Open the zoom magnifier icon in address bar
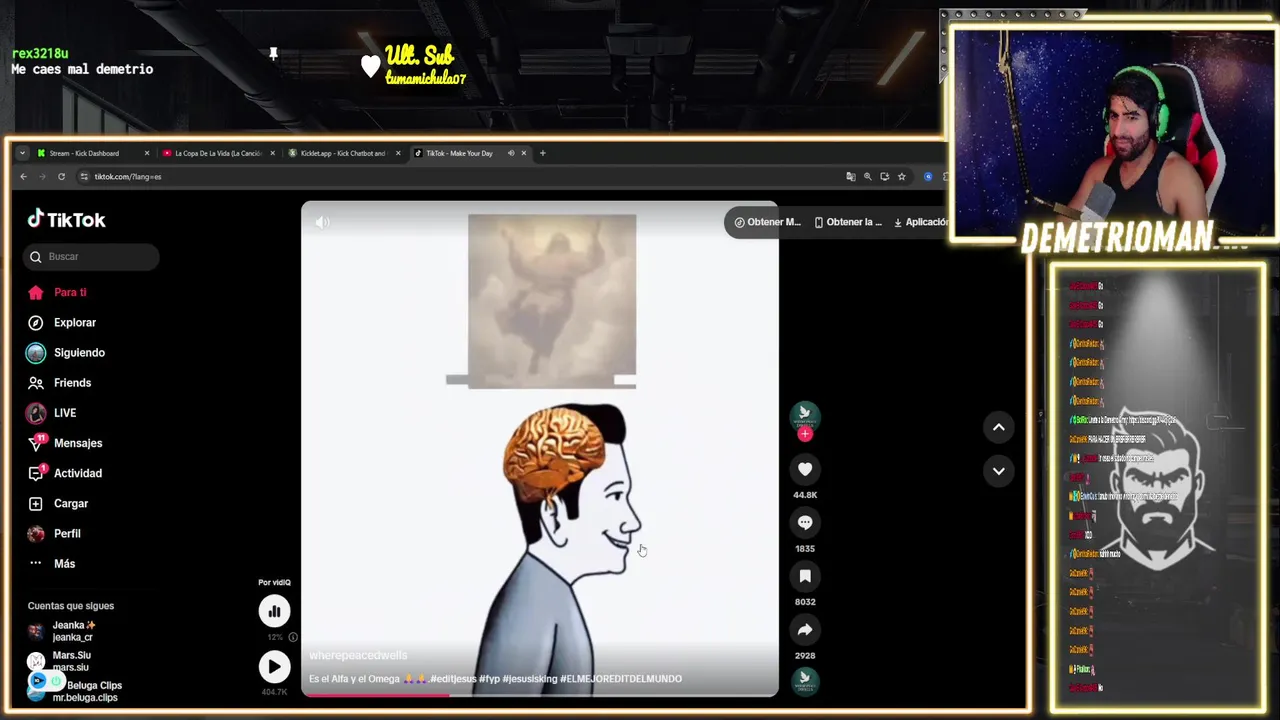This screenshot has width=1280, height=720. (868, 176)
